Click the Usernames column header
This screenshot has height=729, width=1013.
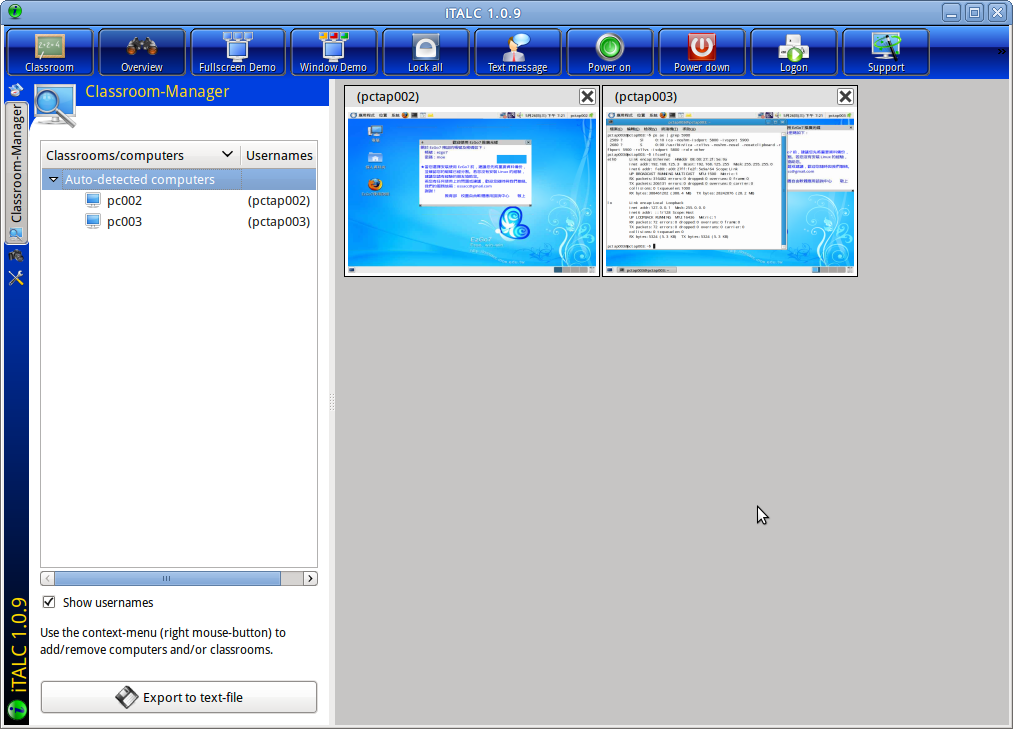coord(279,155)
